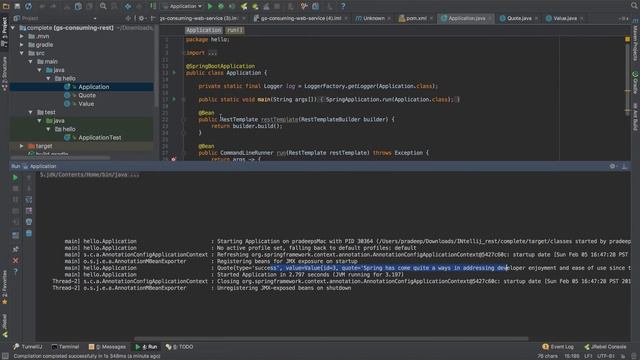The width and height of the screenshot is (640, 360).
Task: Expand the target folder
Action: tap(22, 146)
